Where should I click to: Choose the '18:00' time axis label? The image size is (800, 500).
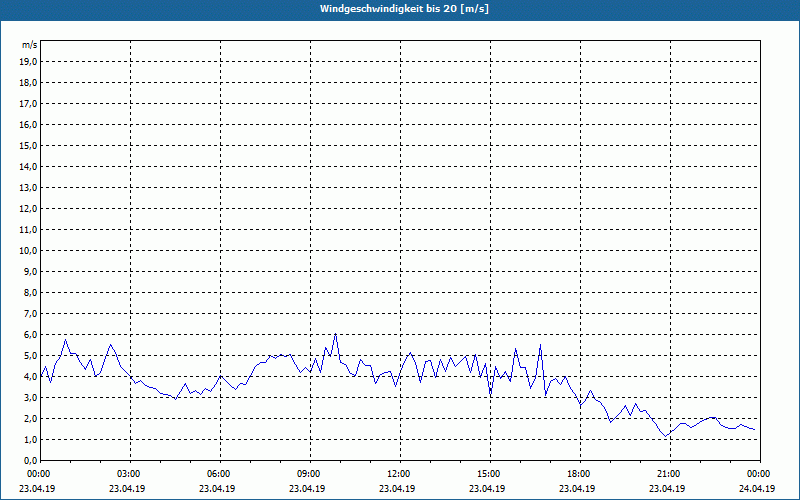[x=577, y=474]
